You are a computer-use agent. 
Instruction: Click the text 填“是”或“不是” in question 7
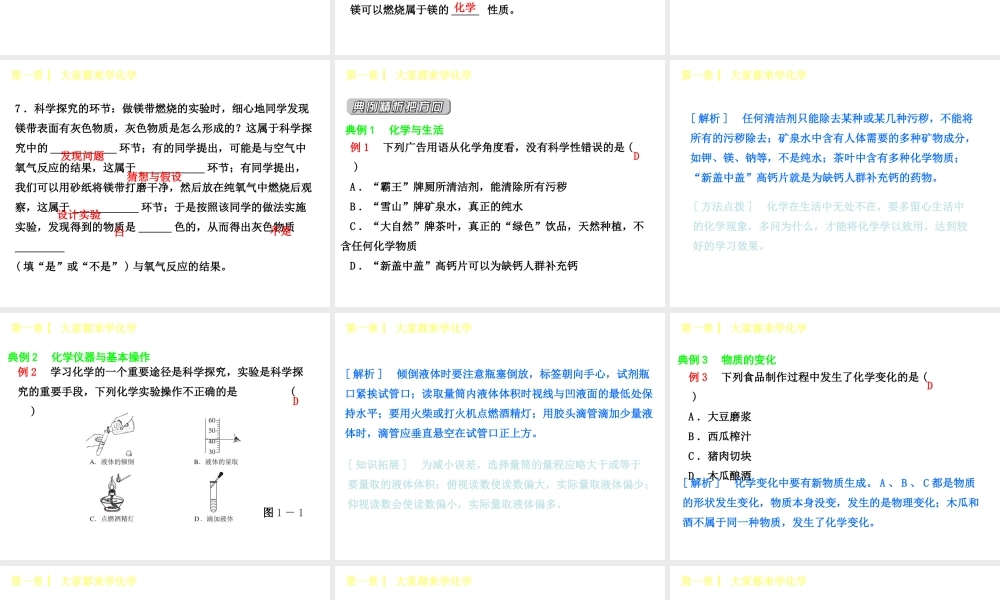tap(73, 267)
